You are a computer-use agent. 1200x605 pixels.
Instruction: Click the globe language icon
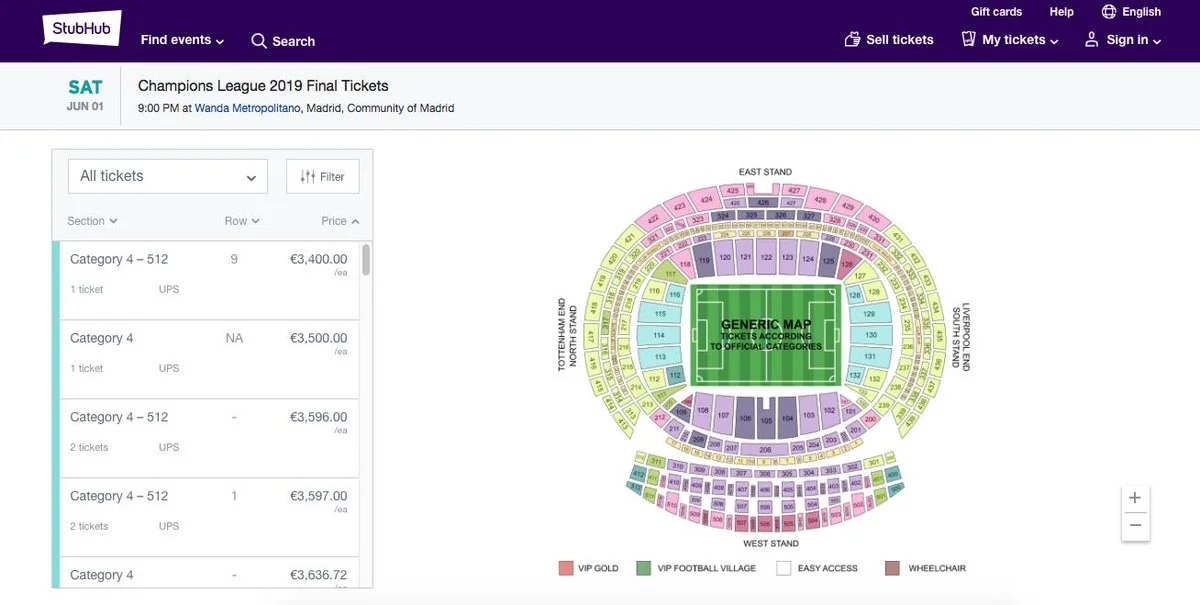click(1109, 12)
